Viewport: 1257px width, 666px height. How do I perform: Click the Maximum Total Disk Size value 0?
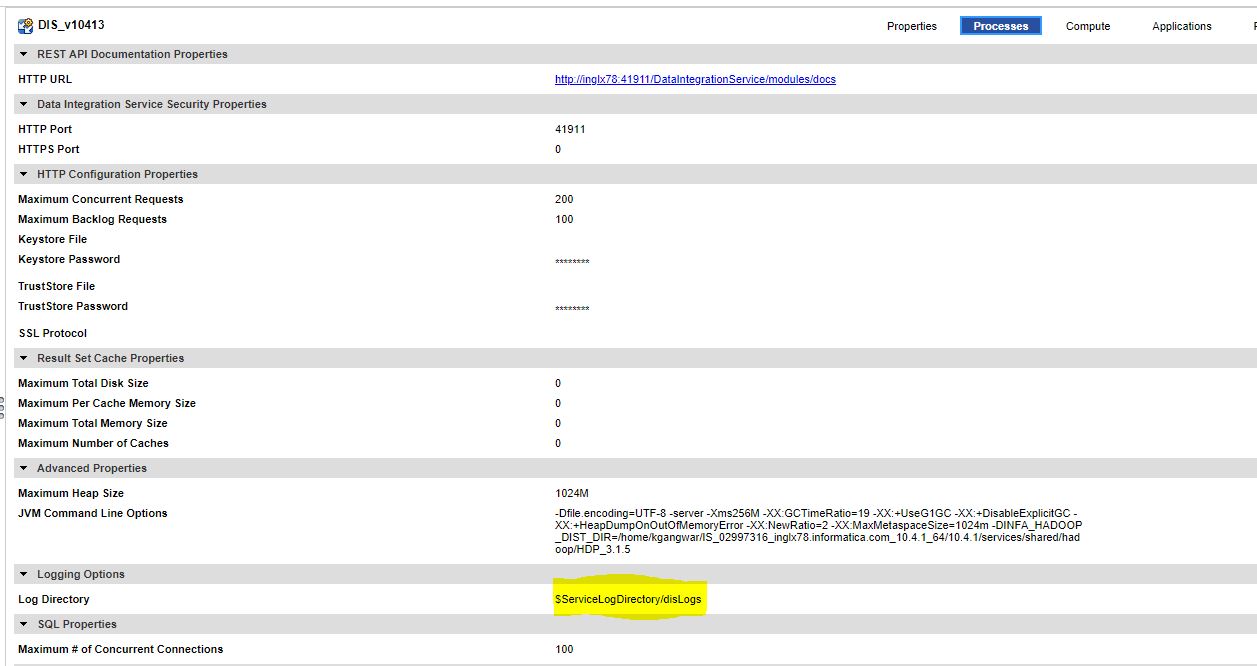pos(558,383)
